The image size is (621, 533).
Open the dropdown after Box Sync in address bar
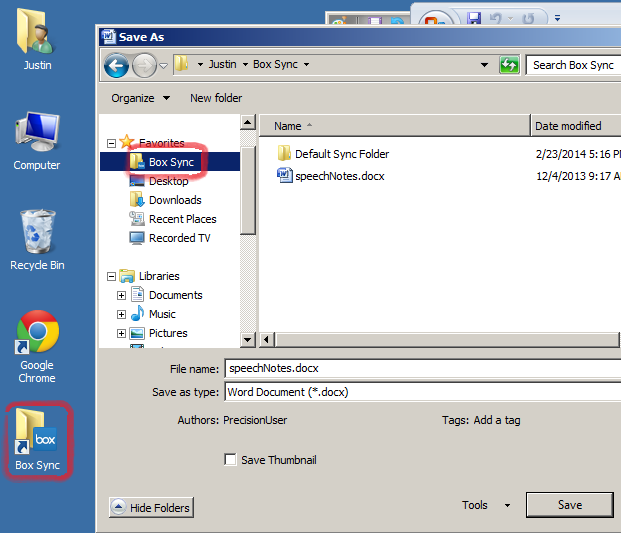coord(307,64)
